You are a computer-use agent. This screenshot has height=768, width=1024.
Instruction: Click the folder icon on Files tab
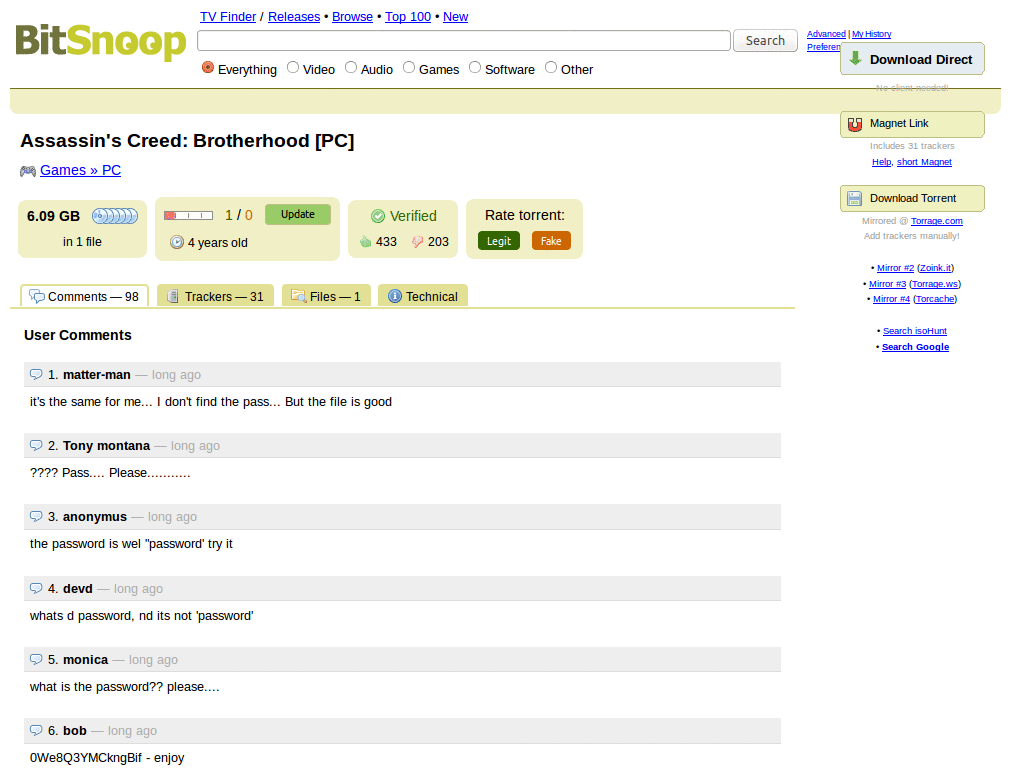click(x=298, y=296)
